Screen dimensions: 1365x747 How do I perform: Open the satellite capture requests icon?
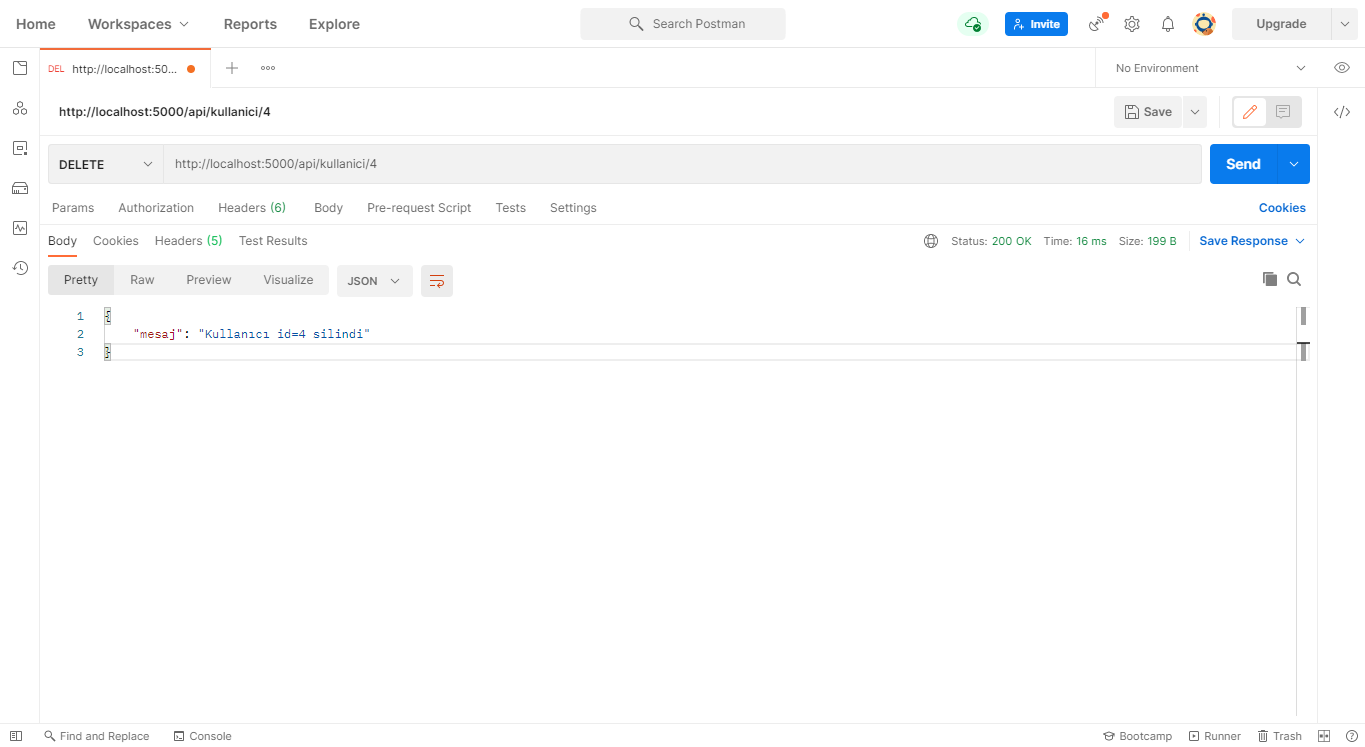click(1098, 23)
